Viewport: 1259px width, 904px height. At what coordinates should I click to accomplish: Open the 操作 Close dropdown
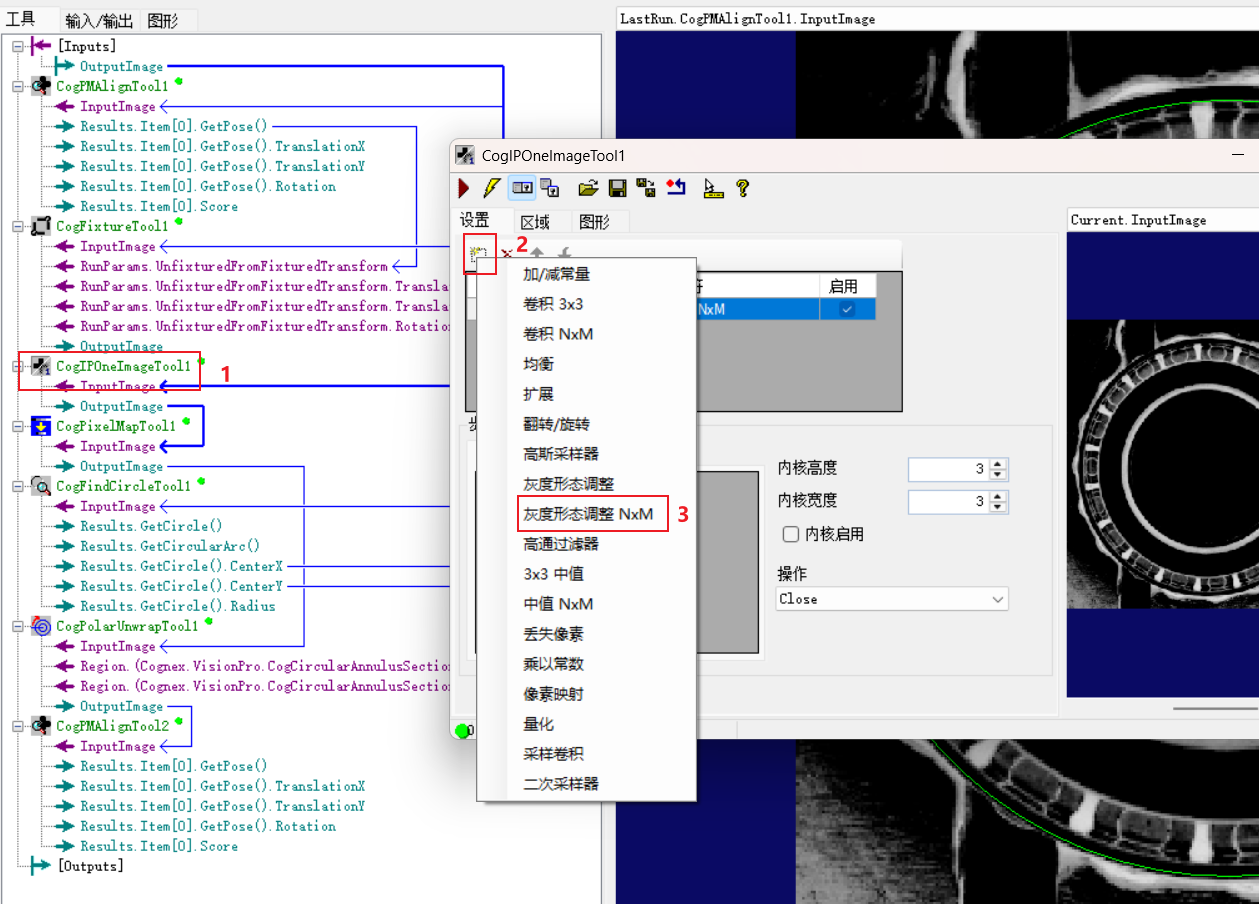point(893,599)
